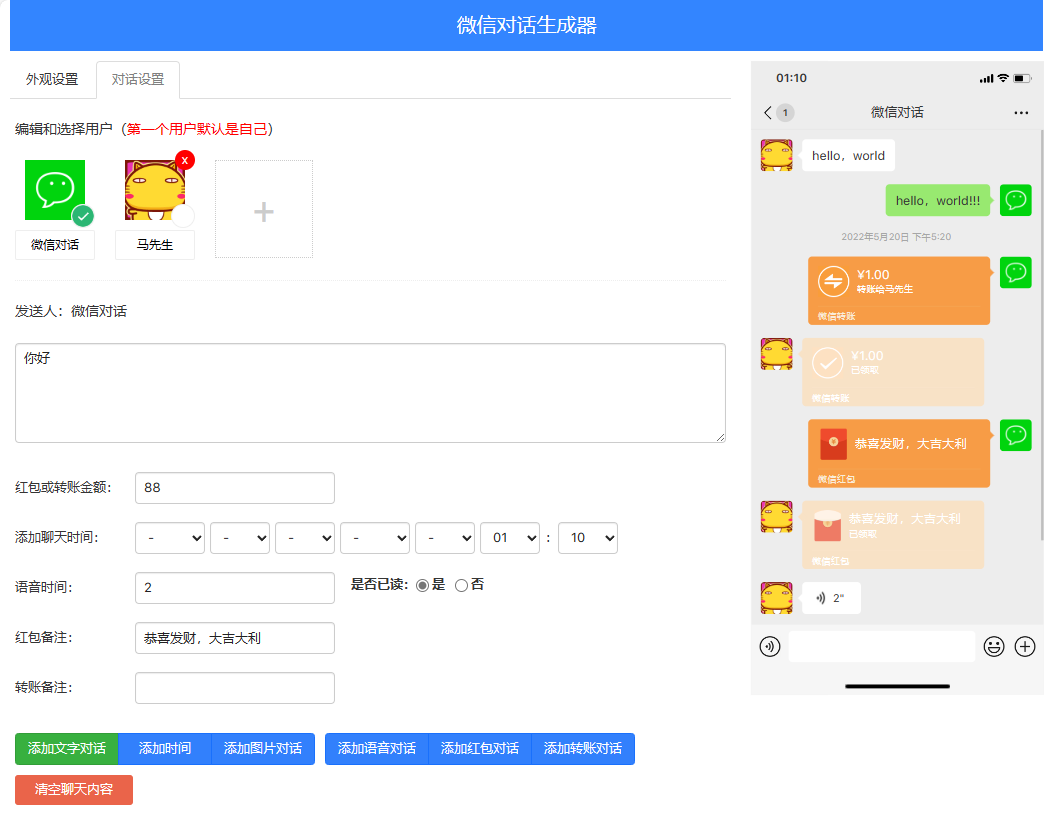Click the 添加语音对话 button
Screen dimensions: 1053x818
point(377,749)
